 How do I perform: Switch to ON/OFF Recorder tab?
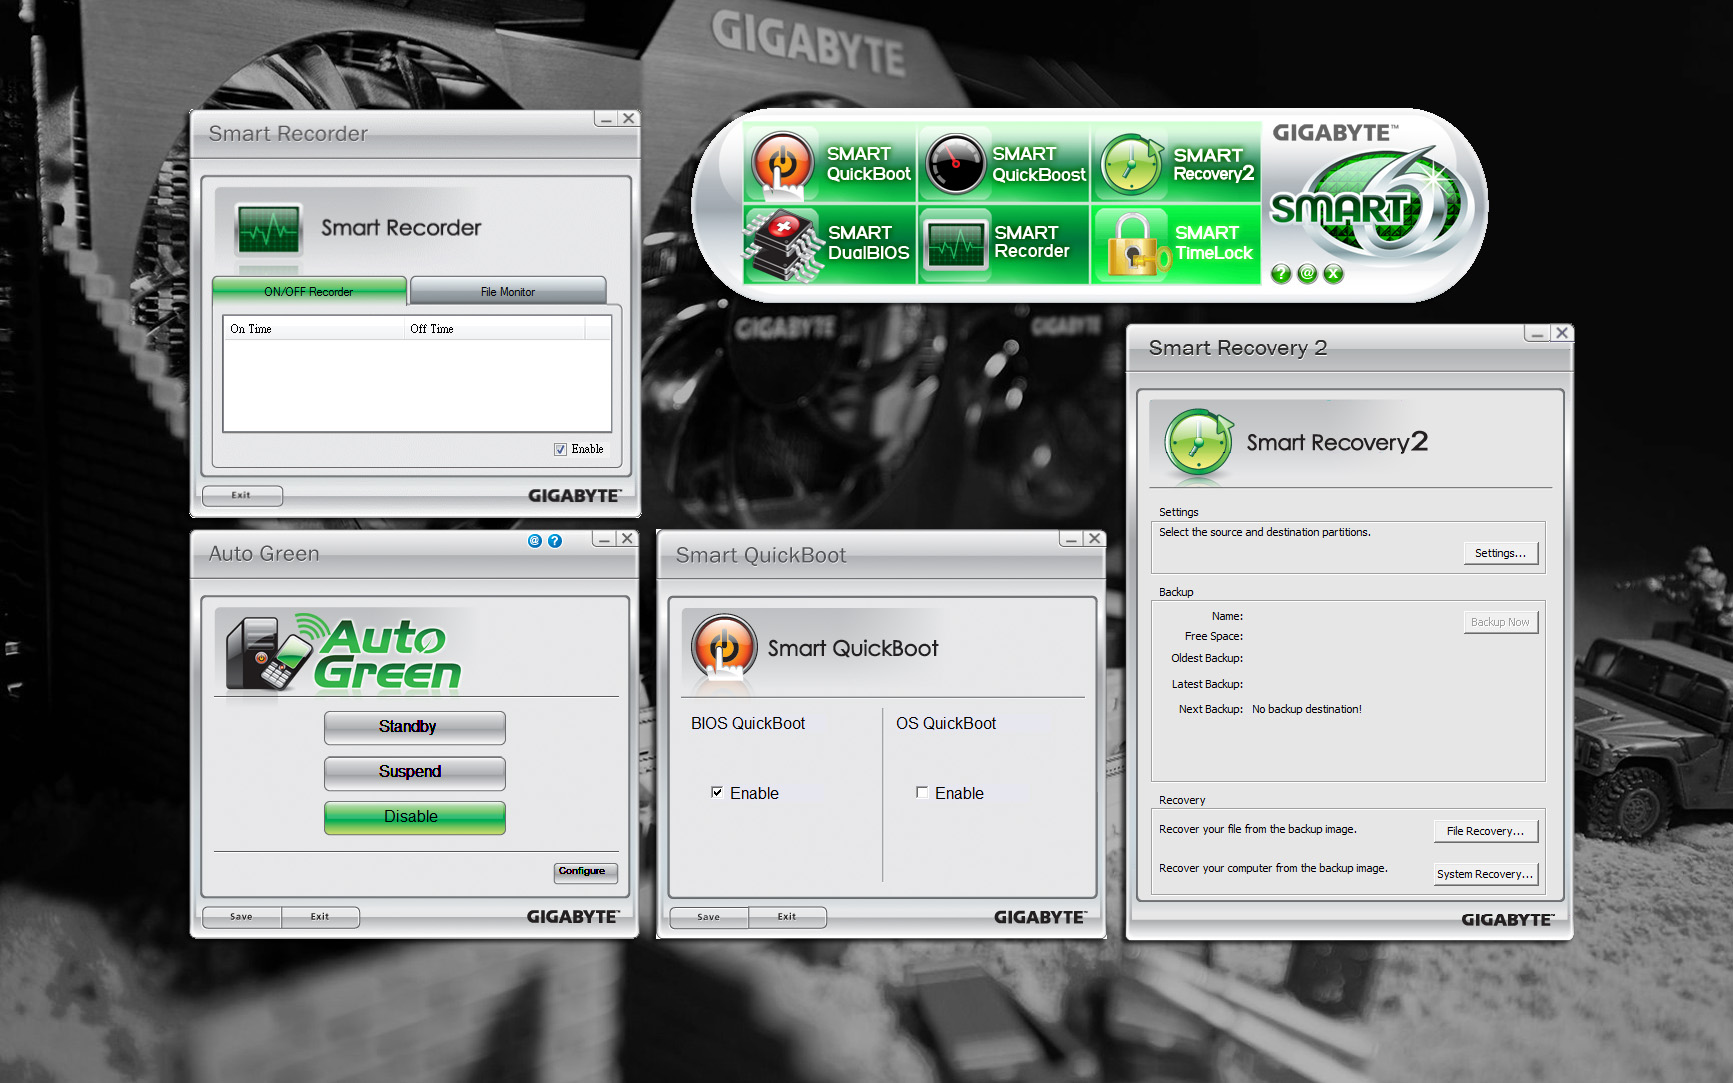click(x=309, y=291)
